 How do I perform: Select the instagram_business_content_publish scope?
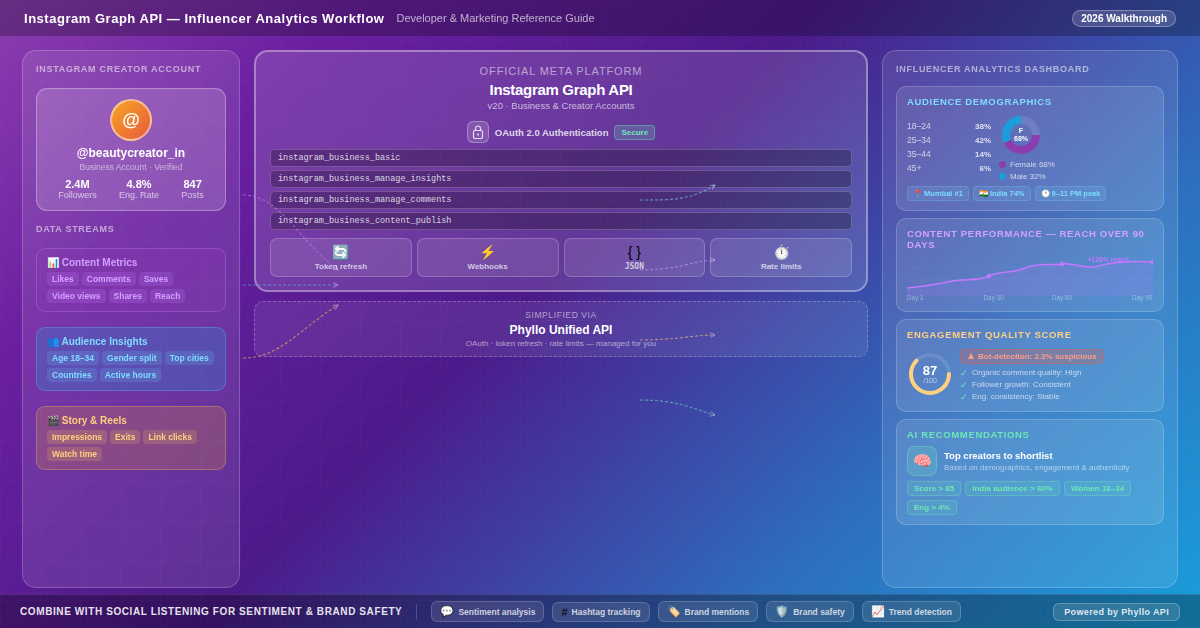[561, 221]
